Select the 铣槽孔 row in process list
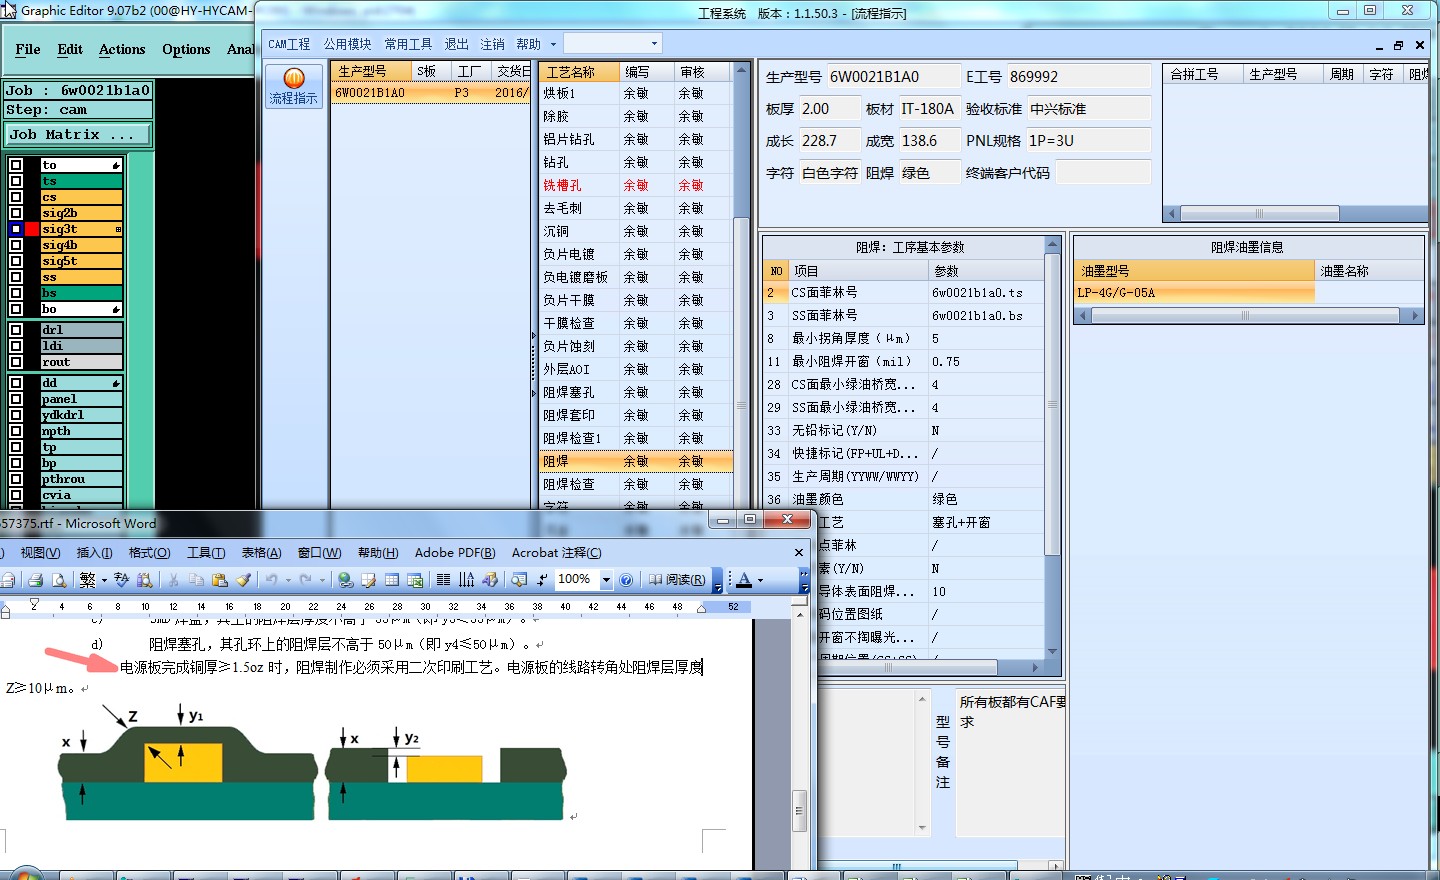This screenshot has height=880, width=1440. [636, 185]
